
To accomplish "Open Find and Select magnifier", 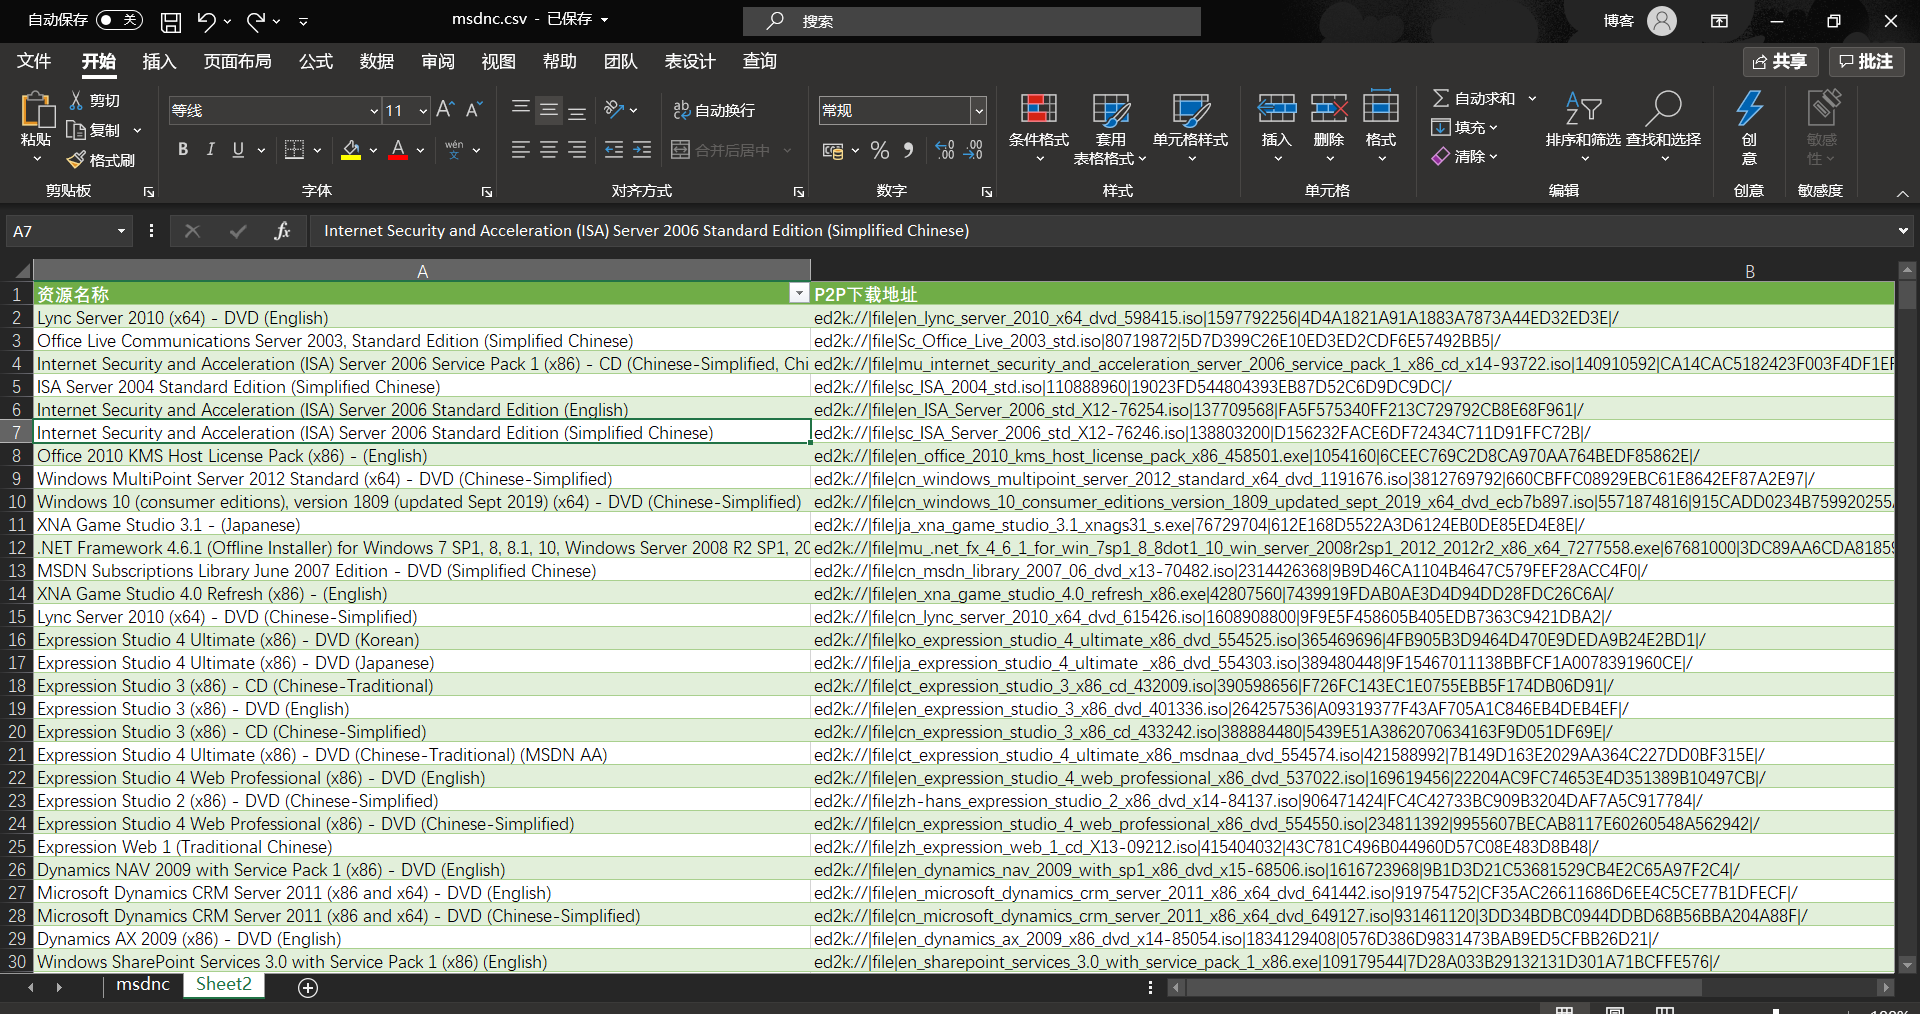I will coord(1663,127).
